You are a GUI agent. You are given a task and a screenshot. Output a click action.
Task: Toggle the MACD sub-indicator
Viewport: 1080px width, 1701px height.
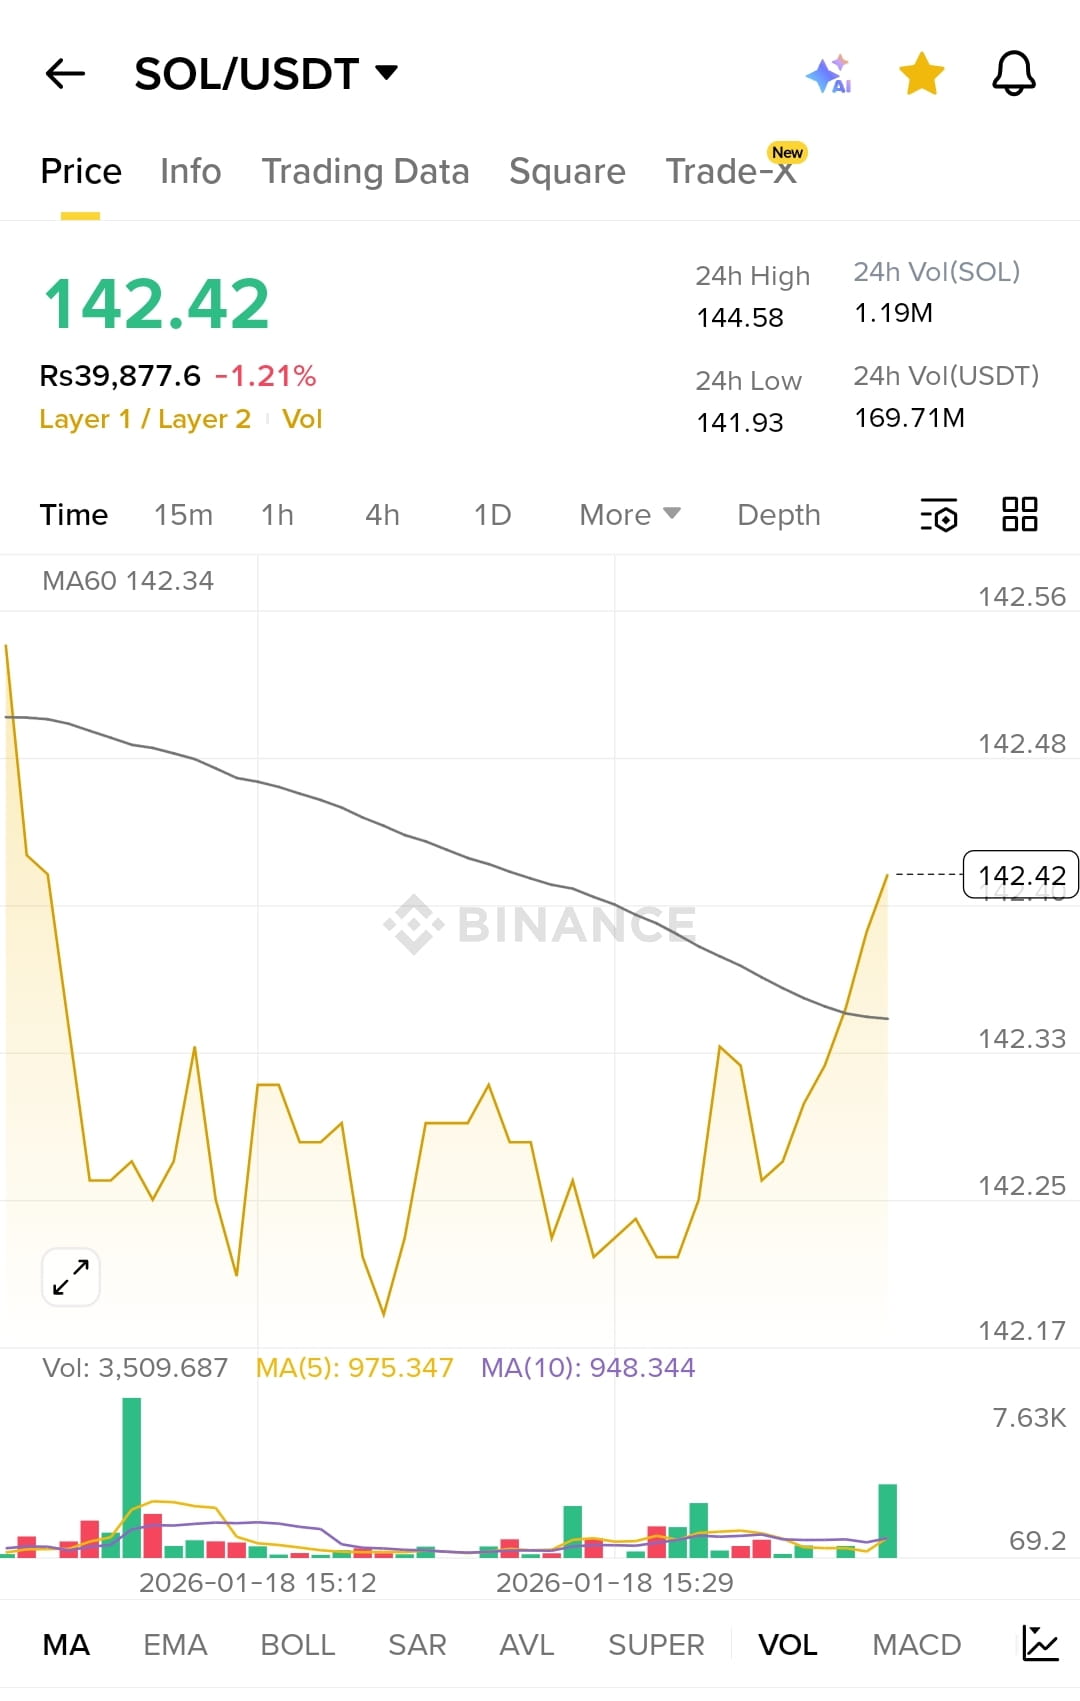pos(916,1645)
